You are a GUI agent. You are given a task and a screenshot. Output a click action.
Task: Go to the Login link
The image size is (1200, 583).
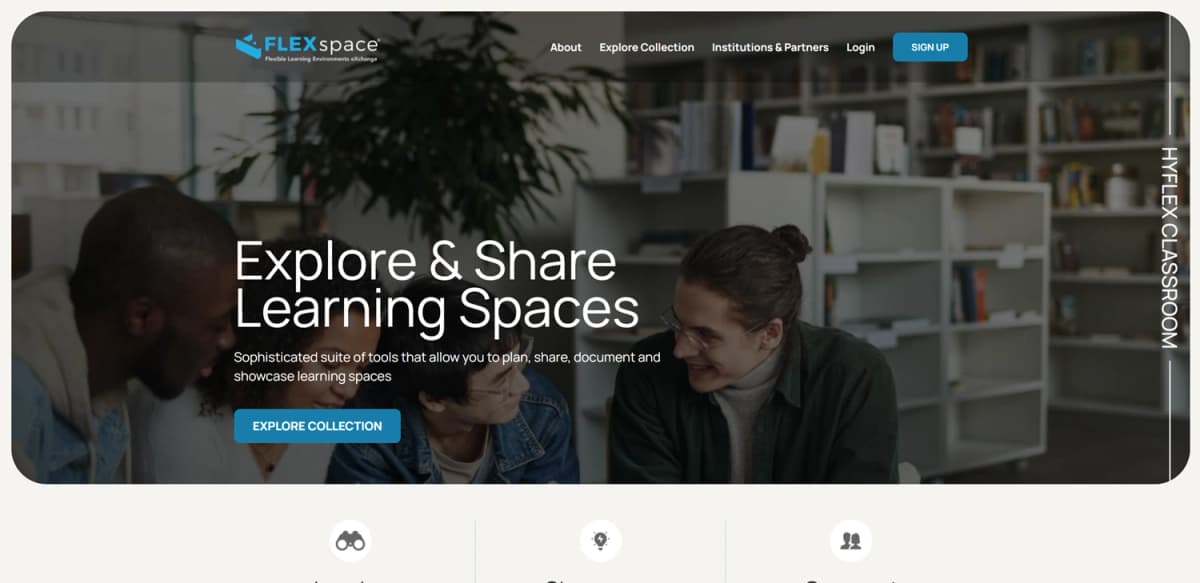click(860, 47)
